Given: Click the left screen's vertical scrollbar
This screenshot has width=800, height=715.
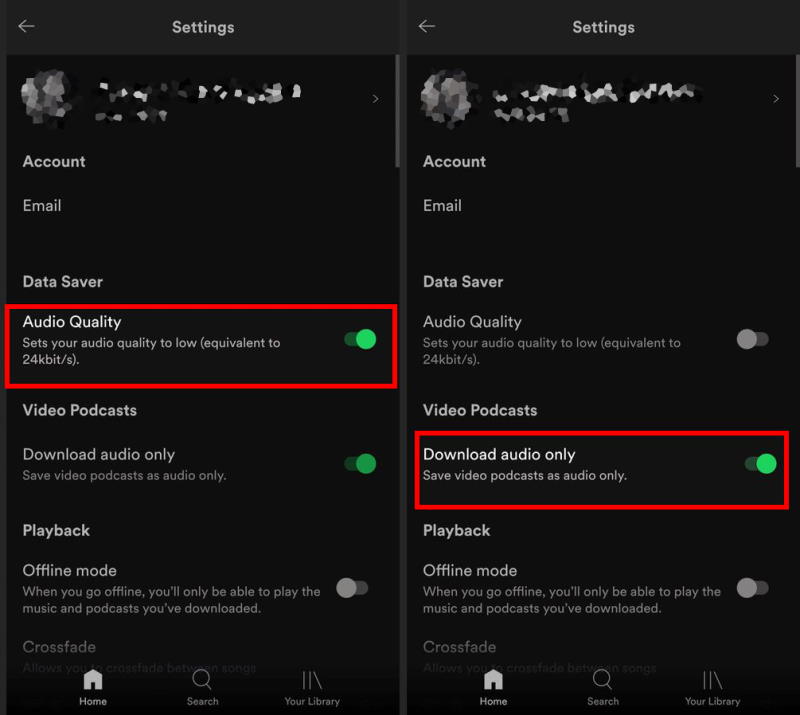Looking at the screenshot, I should click(397, 111).
